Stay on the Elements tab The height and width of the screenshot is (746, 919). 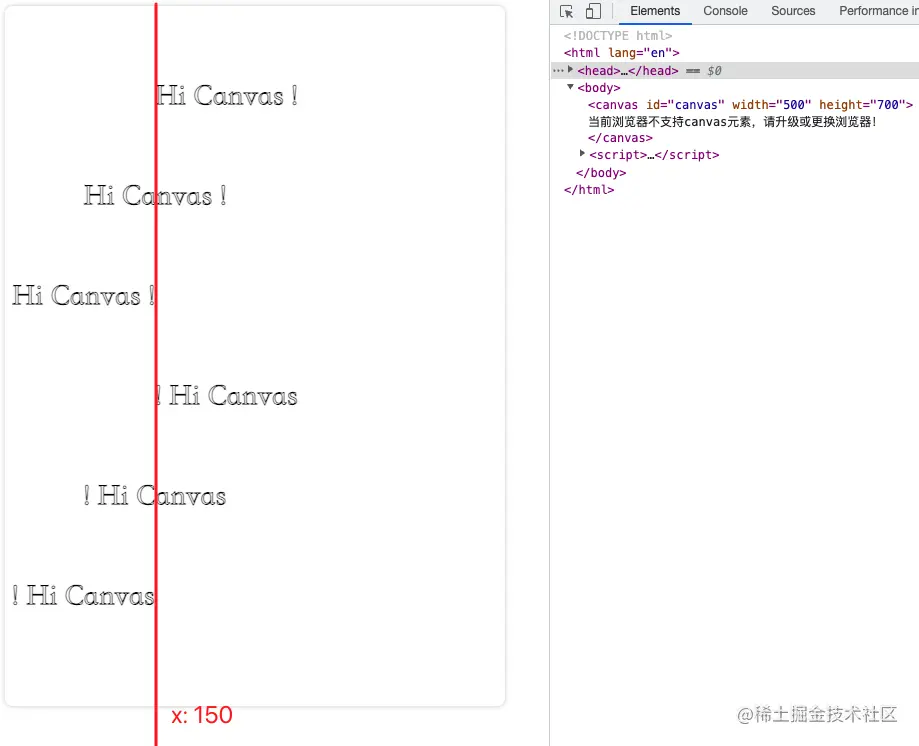(x=655, y=11)
